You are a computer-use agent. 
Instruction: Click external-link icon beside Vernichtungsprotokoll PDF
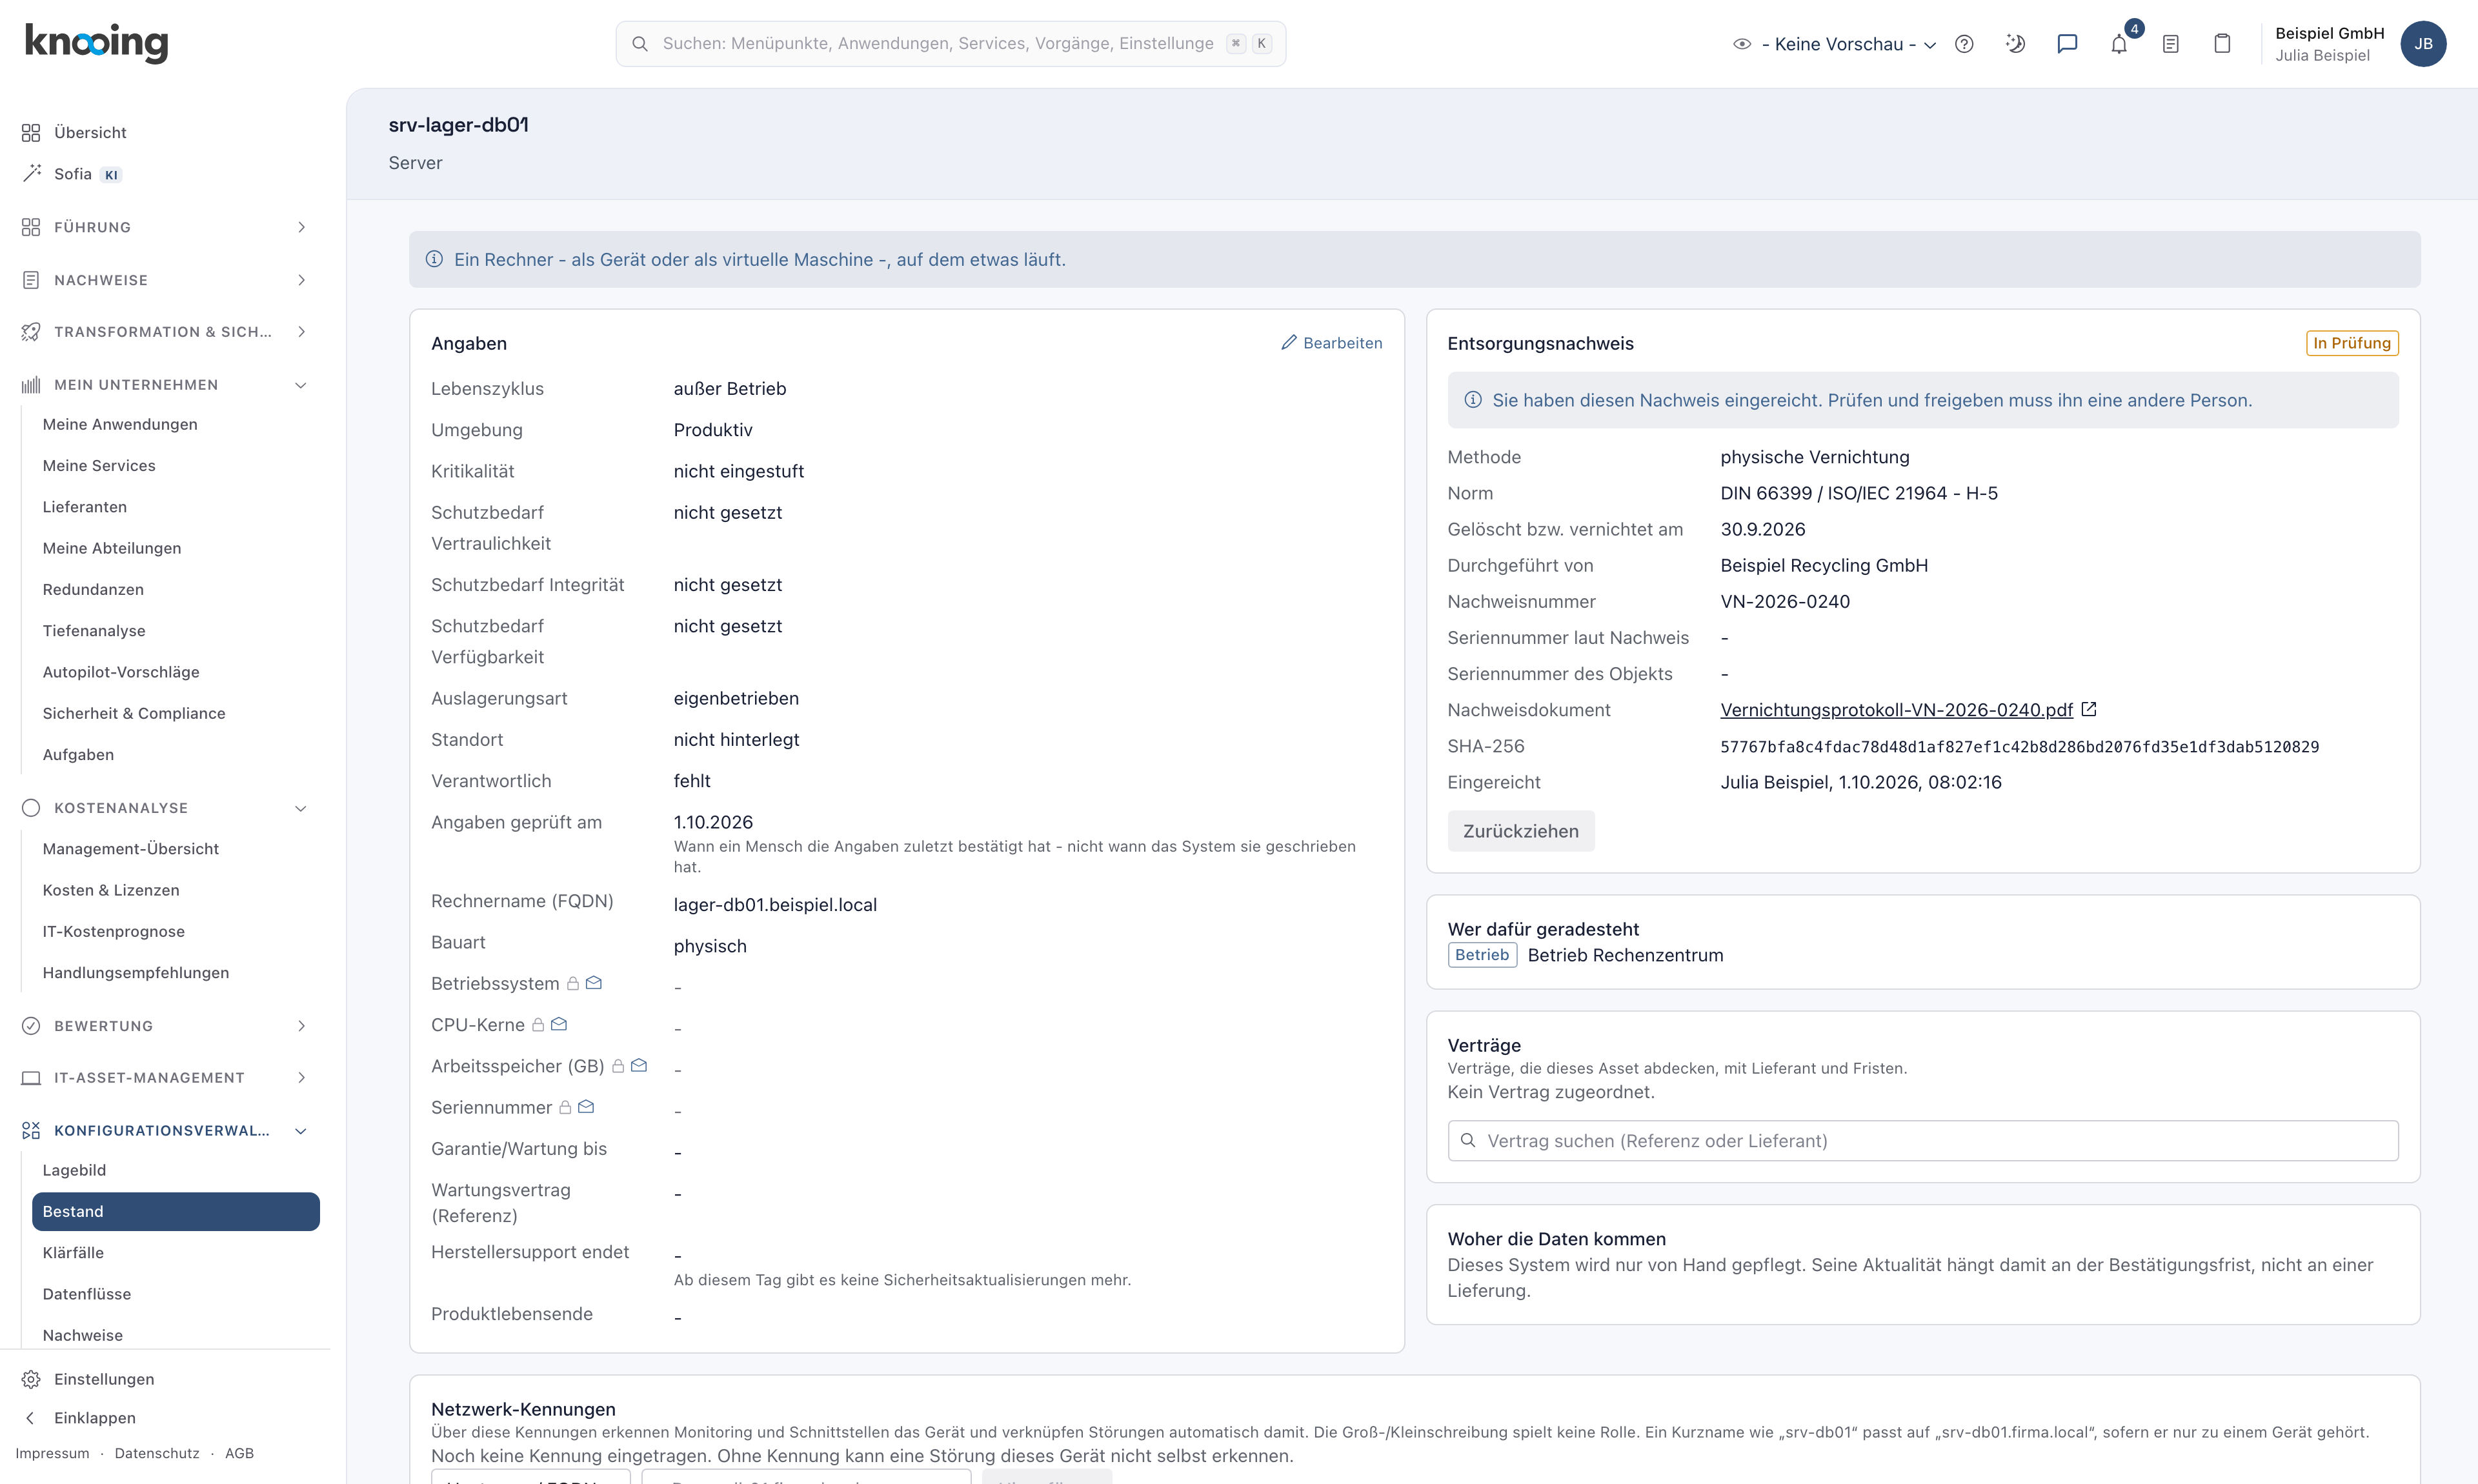[2089, 709]
